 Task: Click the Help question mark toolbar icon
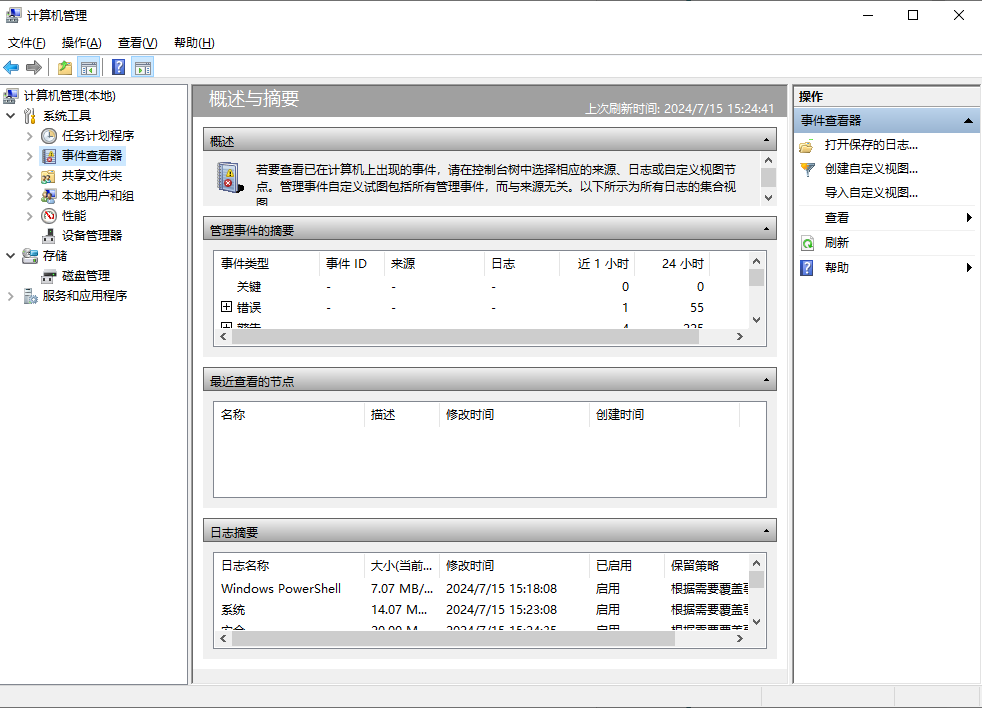pyautogui.click(x=118, y=67)
